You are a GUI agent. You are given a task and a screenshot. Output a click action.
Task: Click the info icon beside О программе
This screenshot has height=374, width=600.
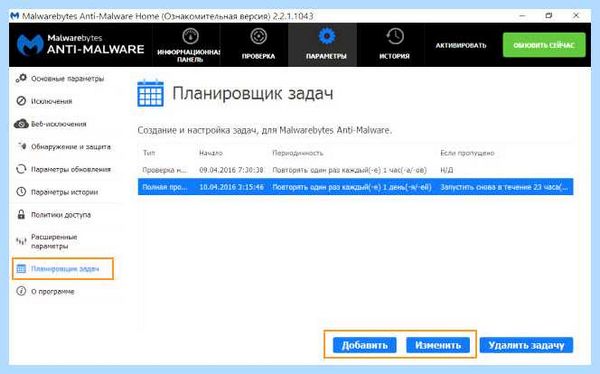click(x=21, y=291)
